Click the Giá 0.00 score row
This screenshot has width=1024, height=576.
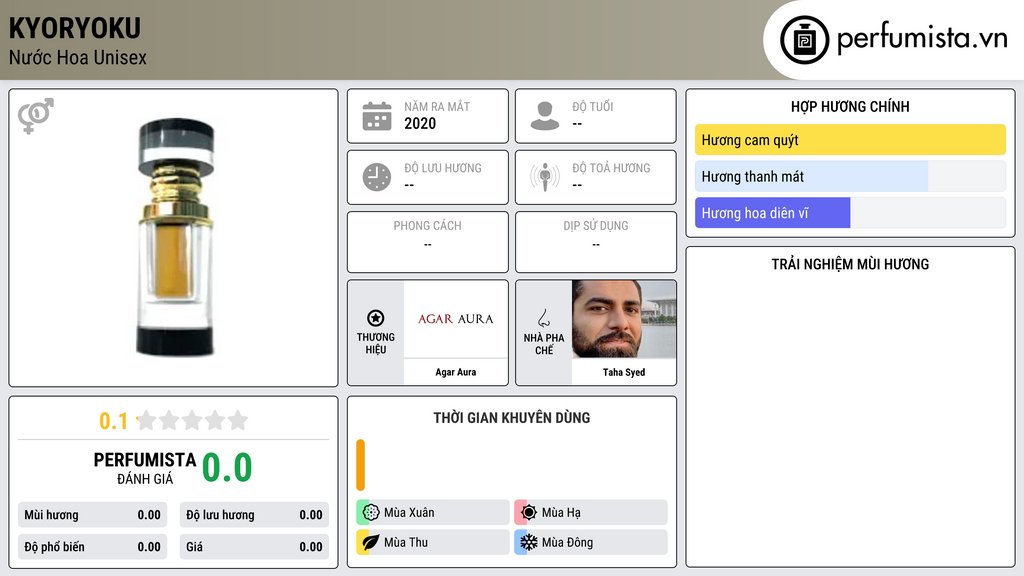point(254,547)
